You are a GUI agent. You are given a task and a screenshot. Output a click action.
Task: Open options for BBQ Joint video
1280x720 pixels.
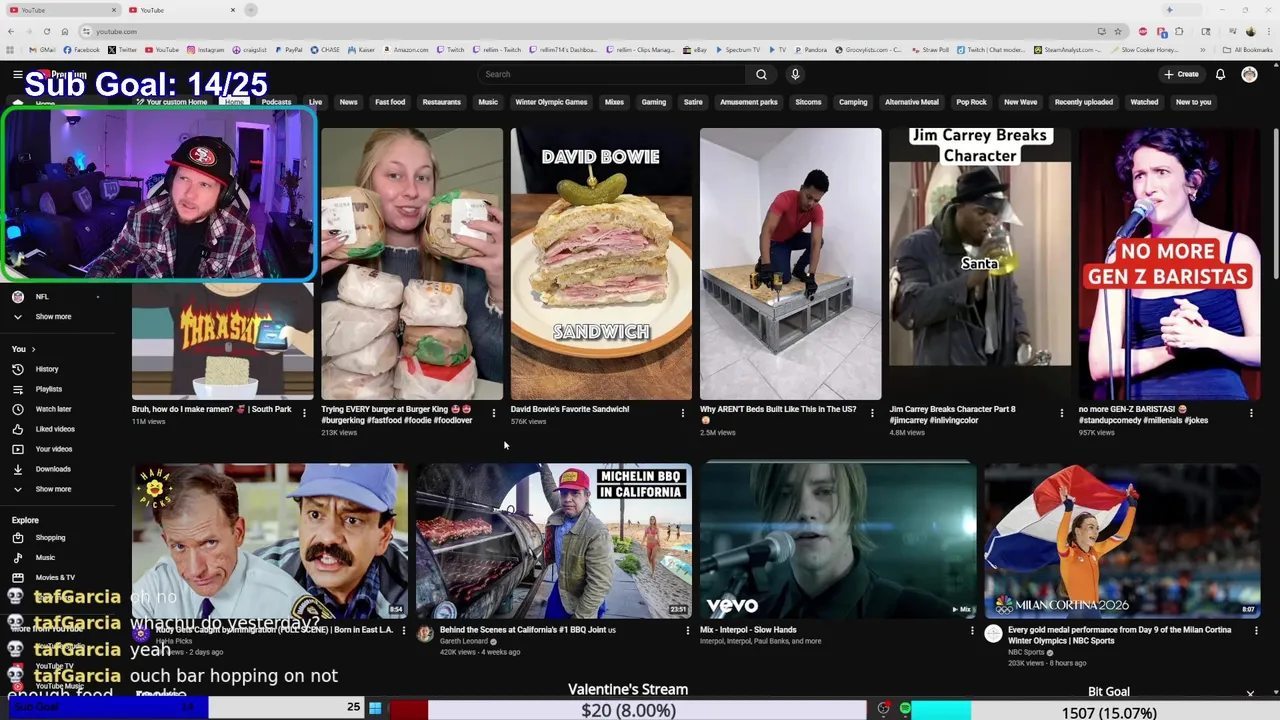(x=687, y=630)
